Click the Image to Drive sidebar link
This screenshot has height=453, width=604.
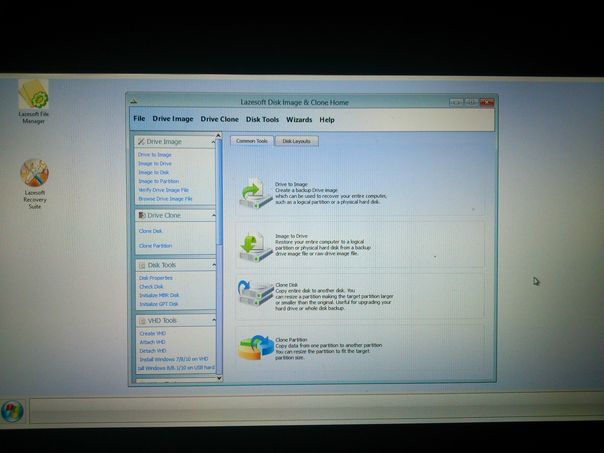(155, 163)
